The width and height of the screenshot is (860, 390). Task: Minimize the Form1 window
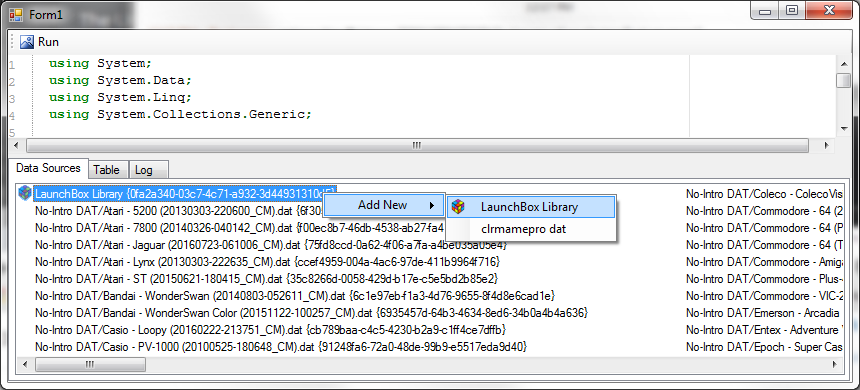[766, 10]
